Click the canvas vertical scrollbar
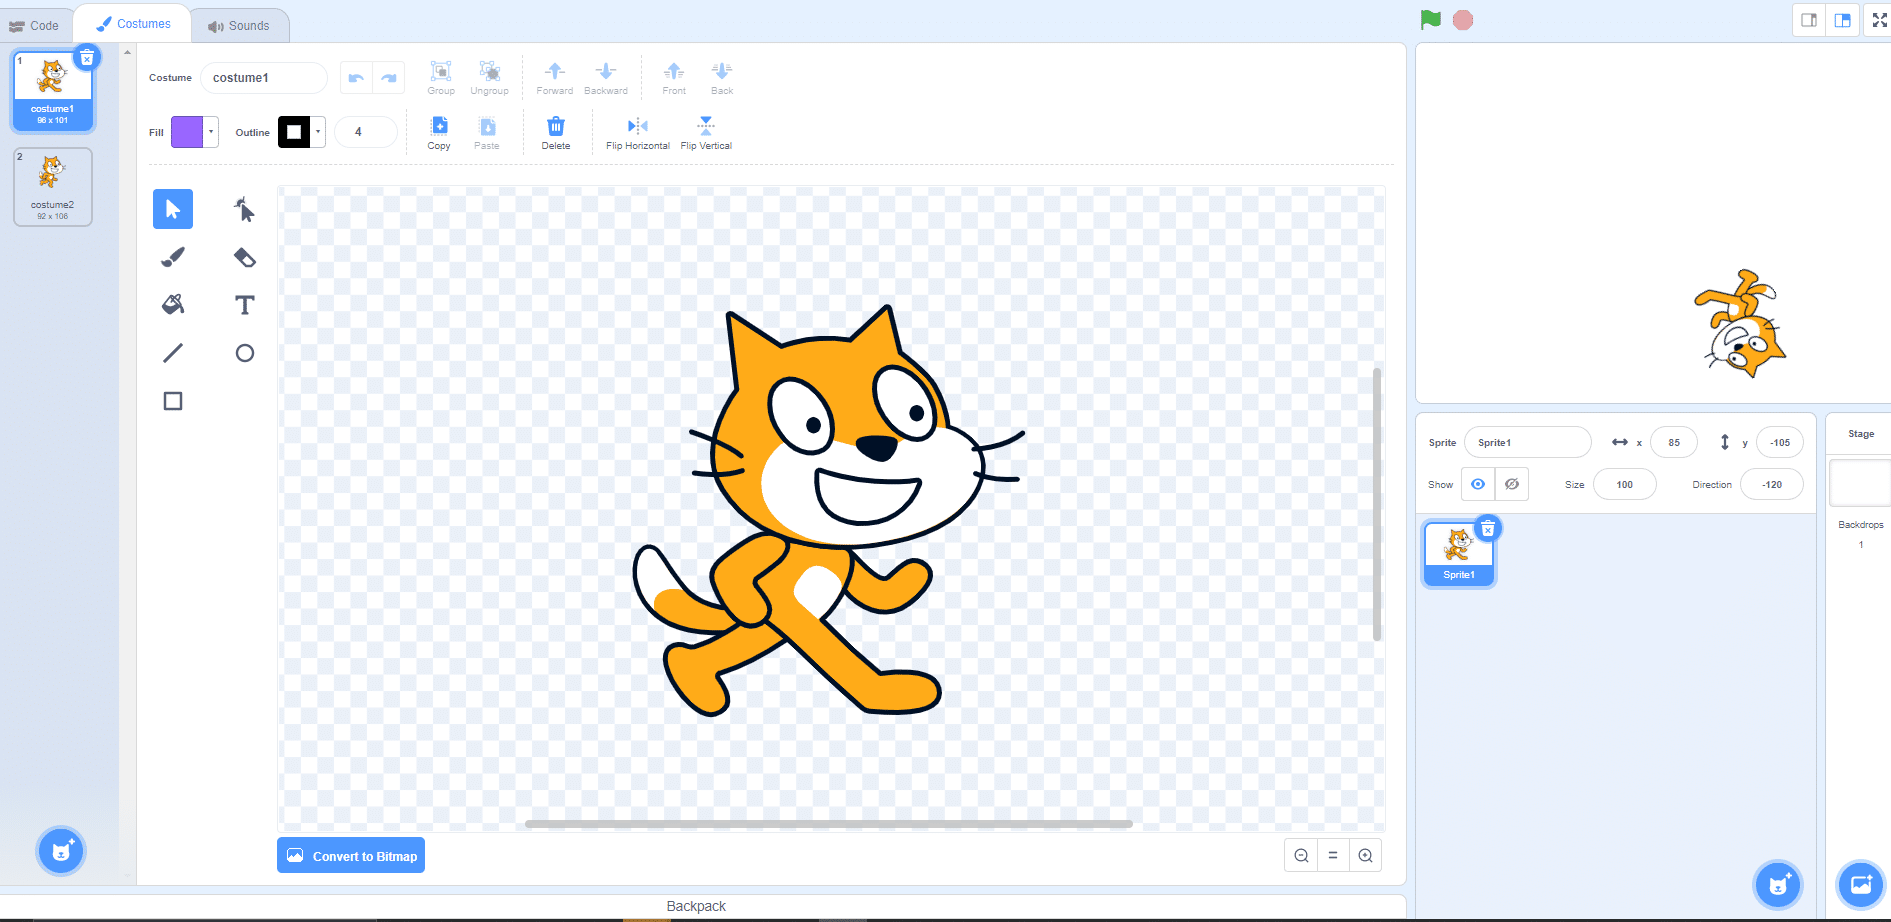This screenshot has height=922, width=1891. coord(1377,504)
